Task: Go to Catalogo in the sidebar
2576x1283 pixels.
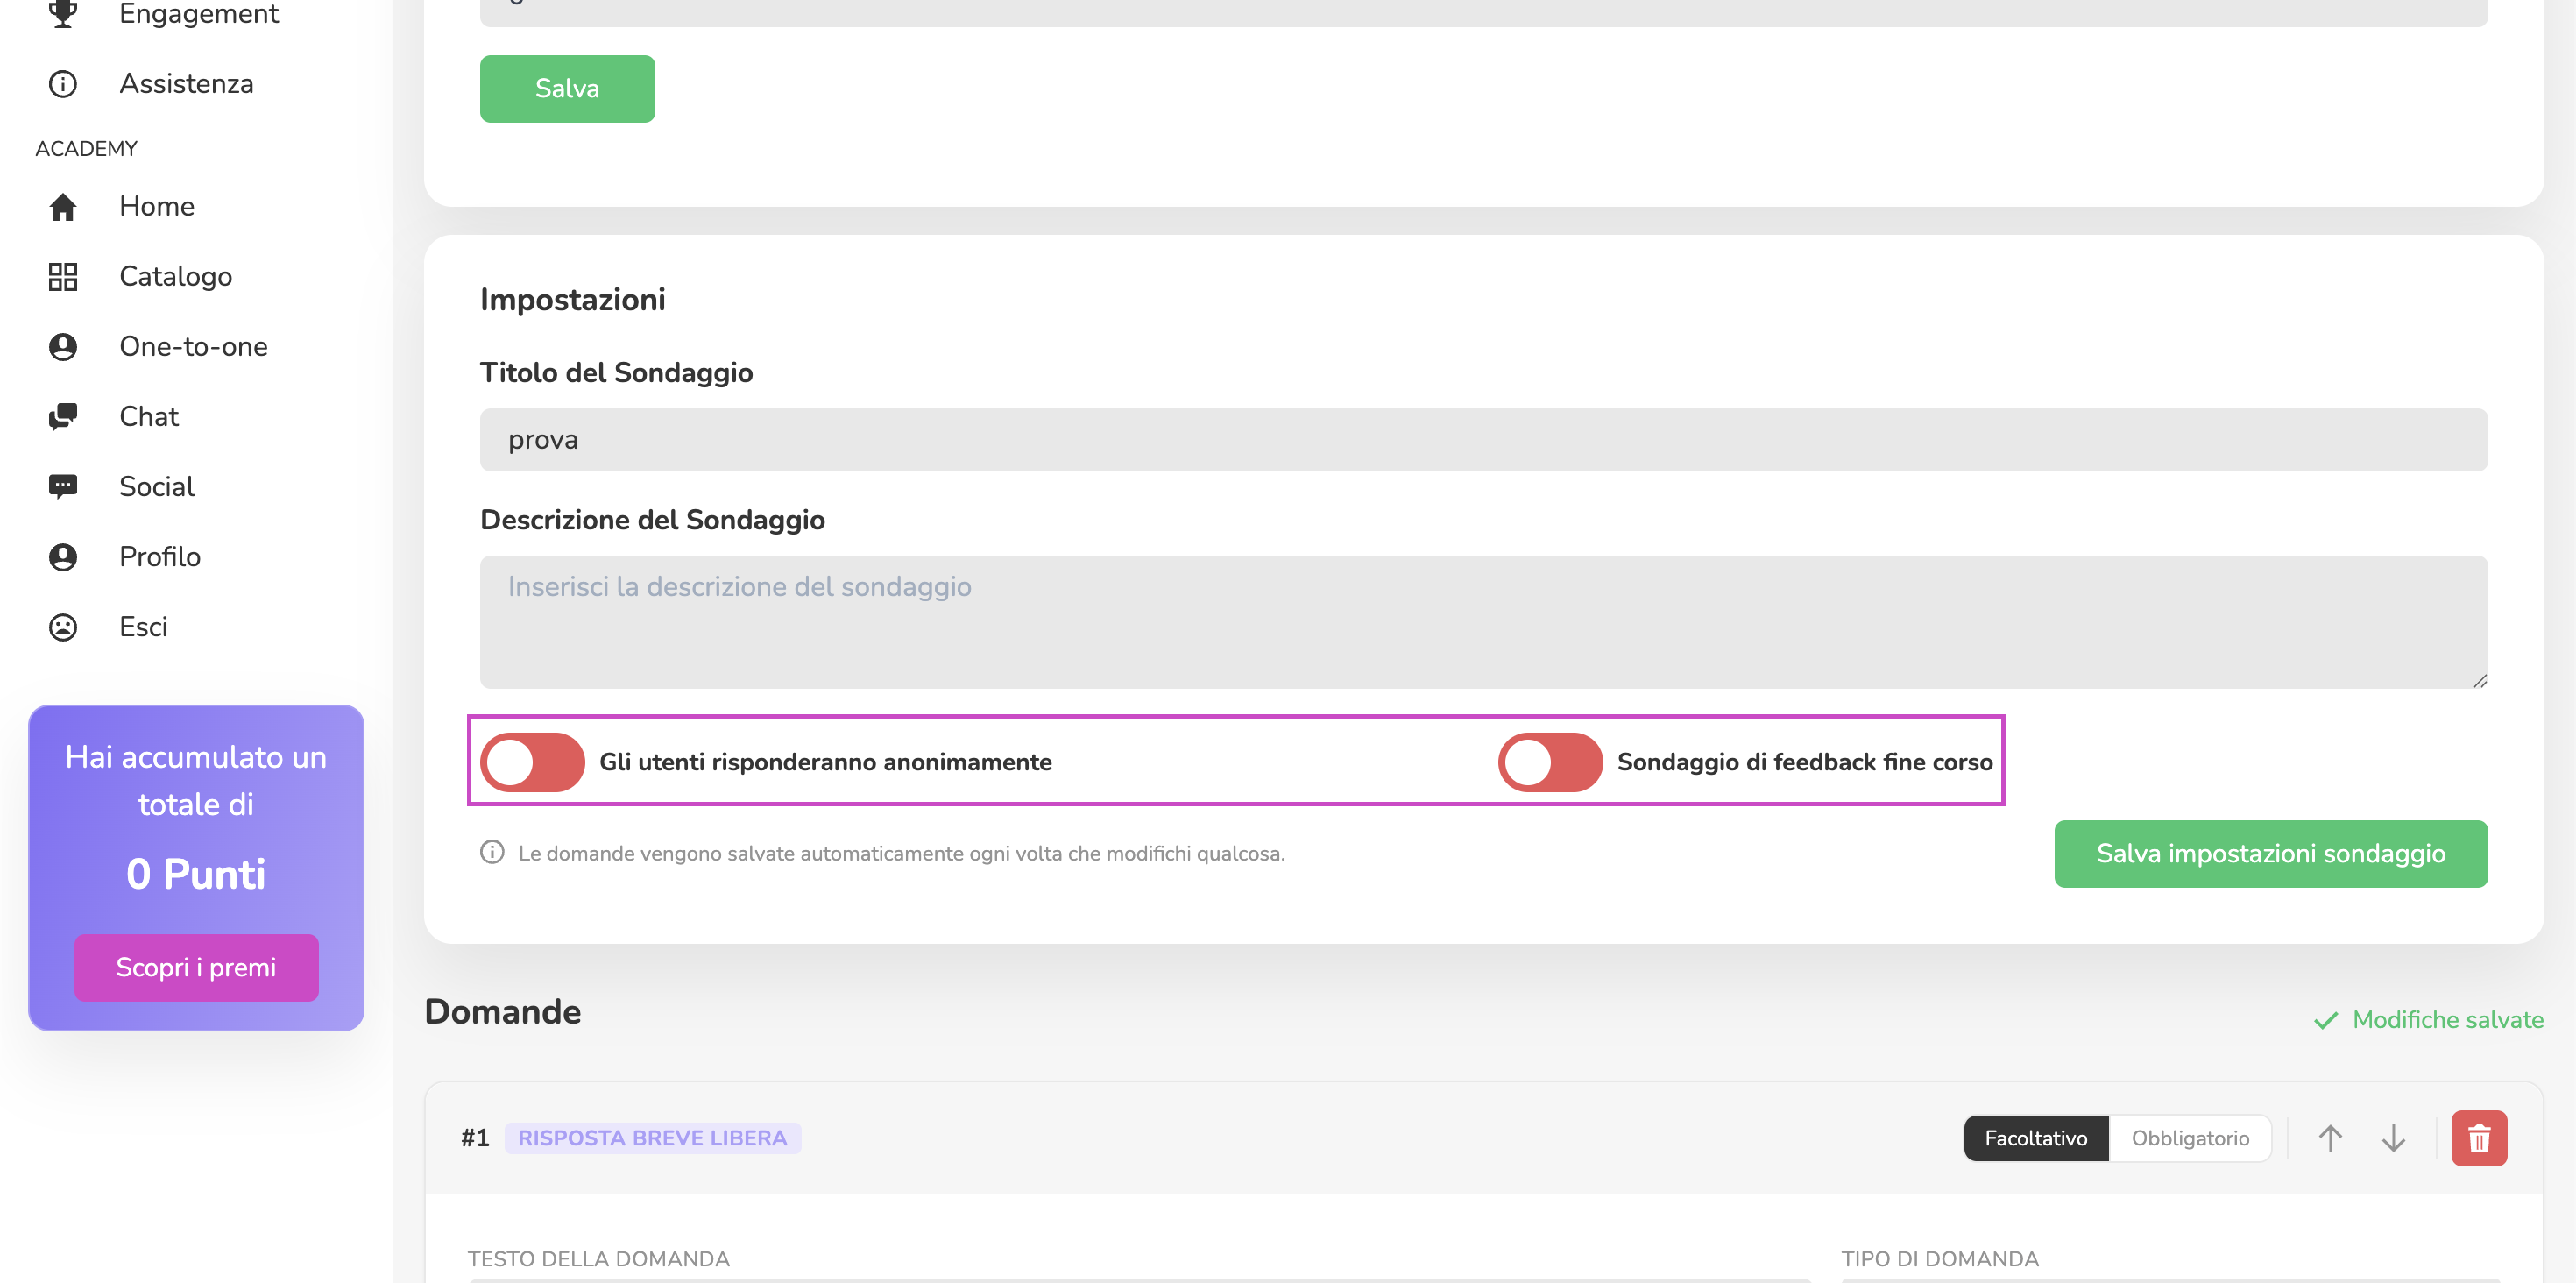Action: [175, 277]
